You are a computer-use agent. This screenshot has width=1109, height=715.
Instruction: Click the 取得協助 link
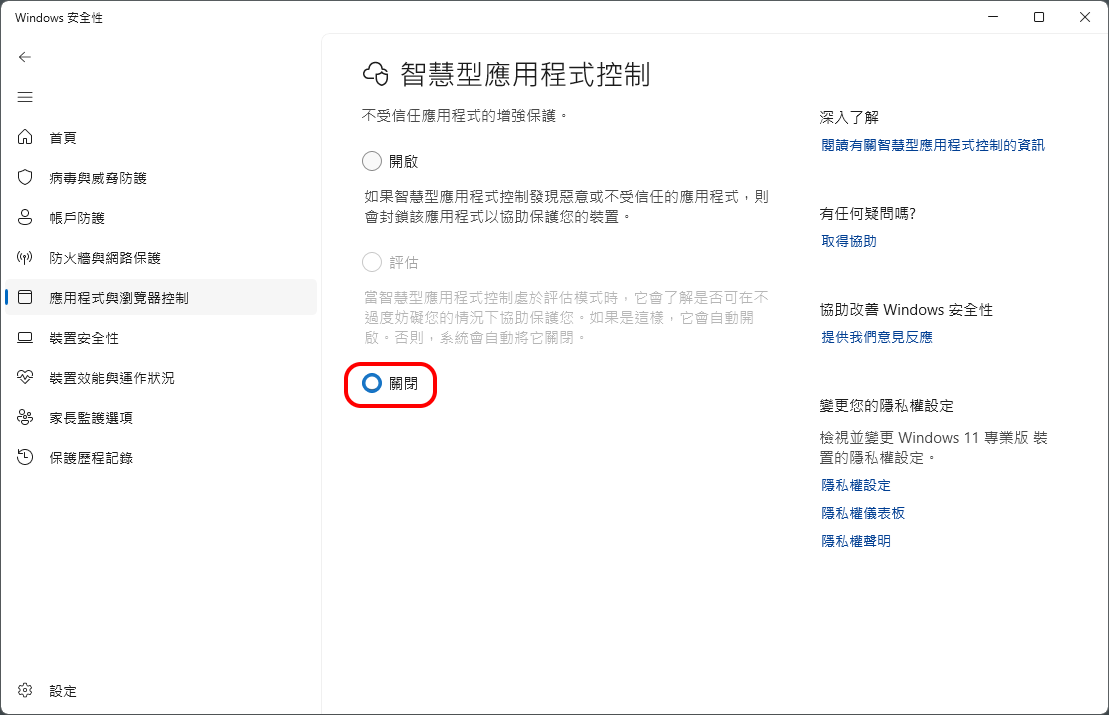[849, 241]
